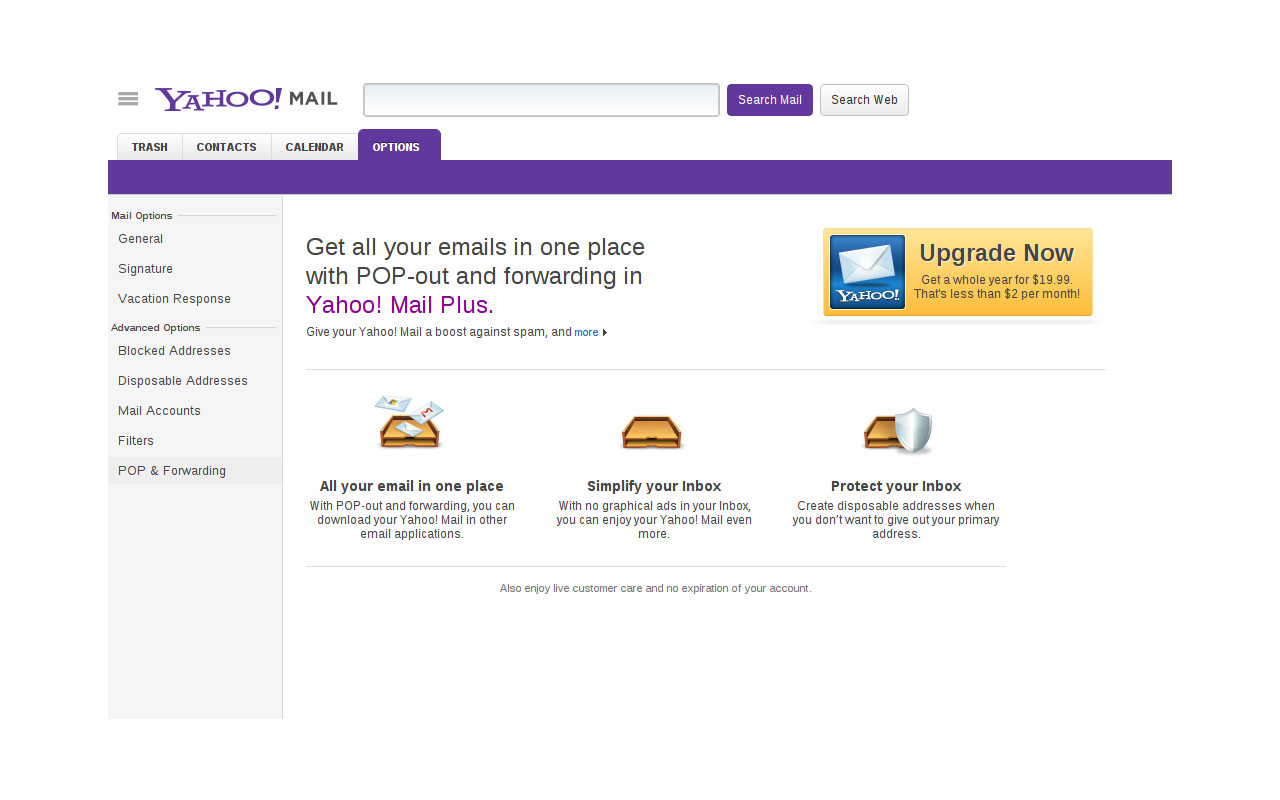Click the Search Mail button
The width and height of the screenshot is (1280, 800).
pos(770,100)
